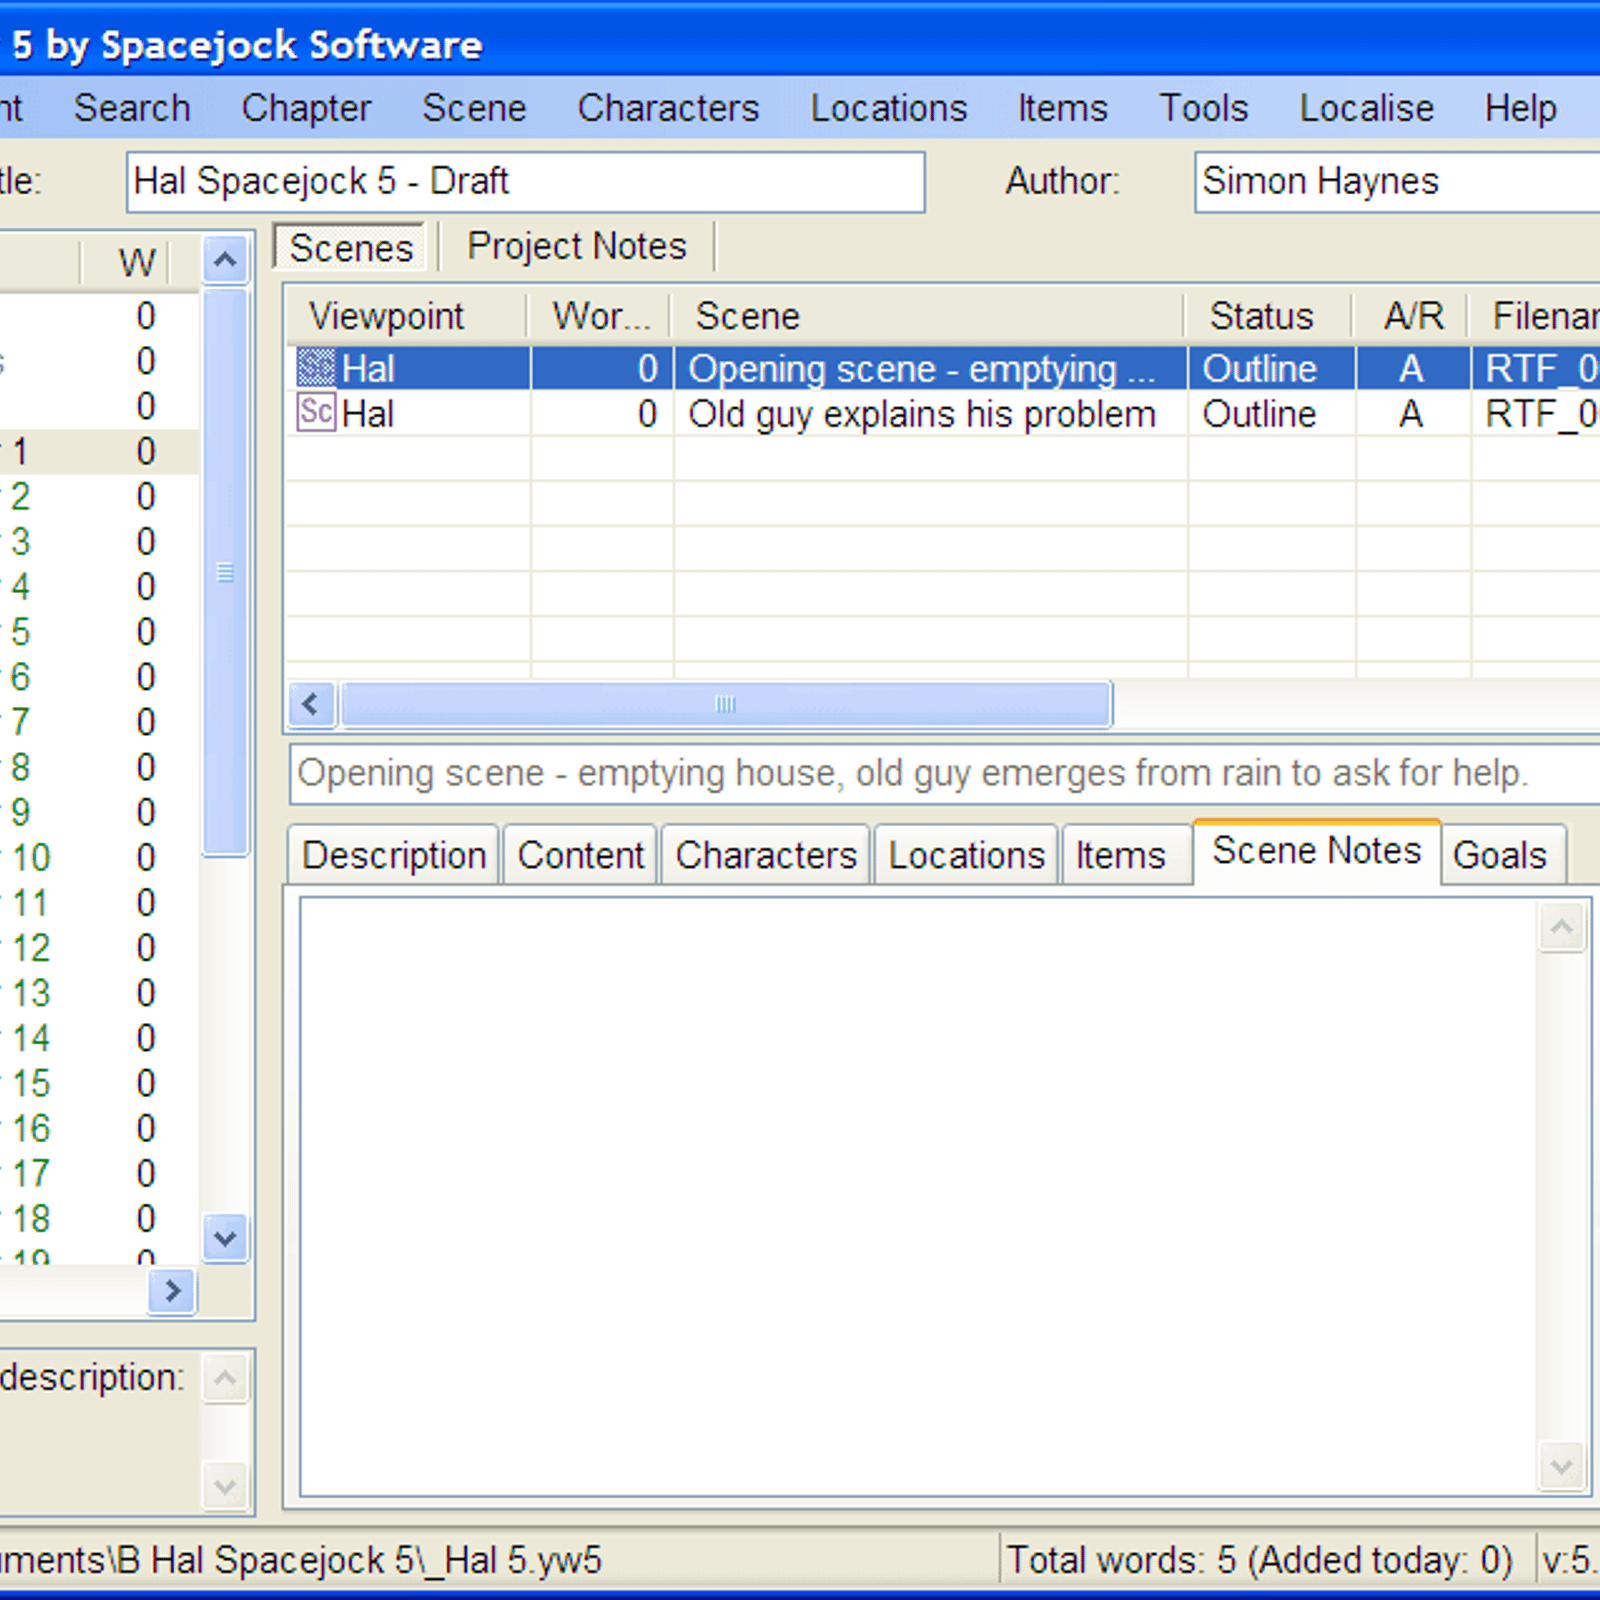The width and height of the screenshot is (1600, 1600).
Task: Select the Old guy explains his problem row
Action: click(944, 413)
